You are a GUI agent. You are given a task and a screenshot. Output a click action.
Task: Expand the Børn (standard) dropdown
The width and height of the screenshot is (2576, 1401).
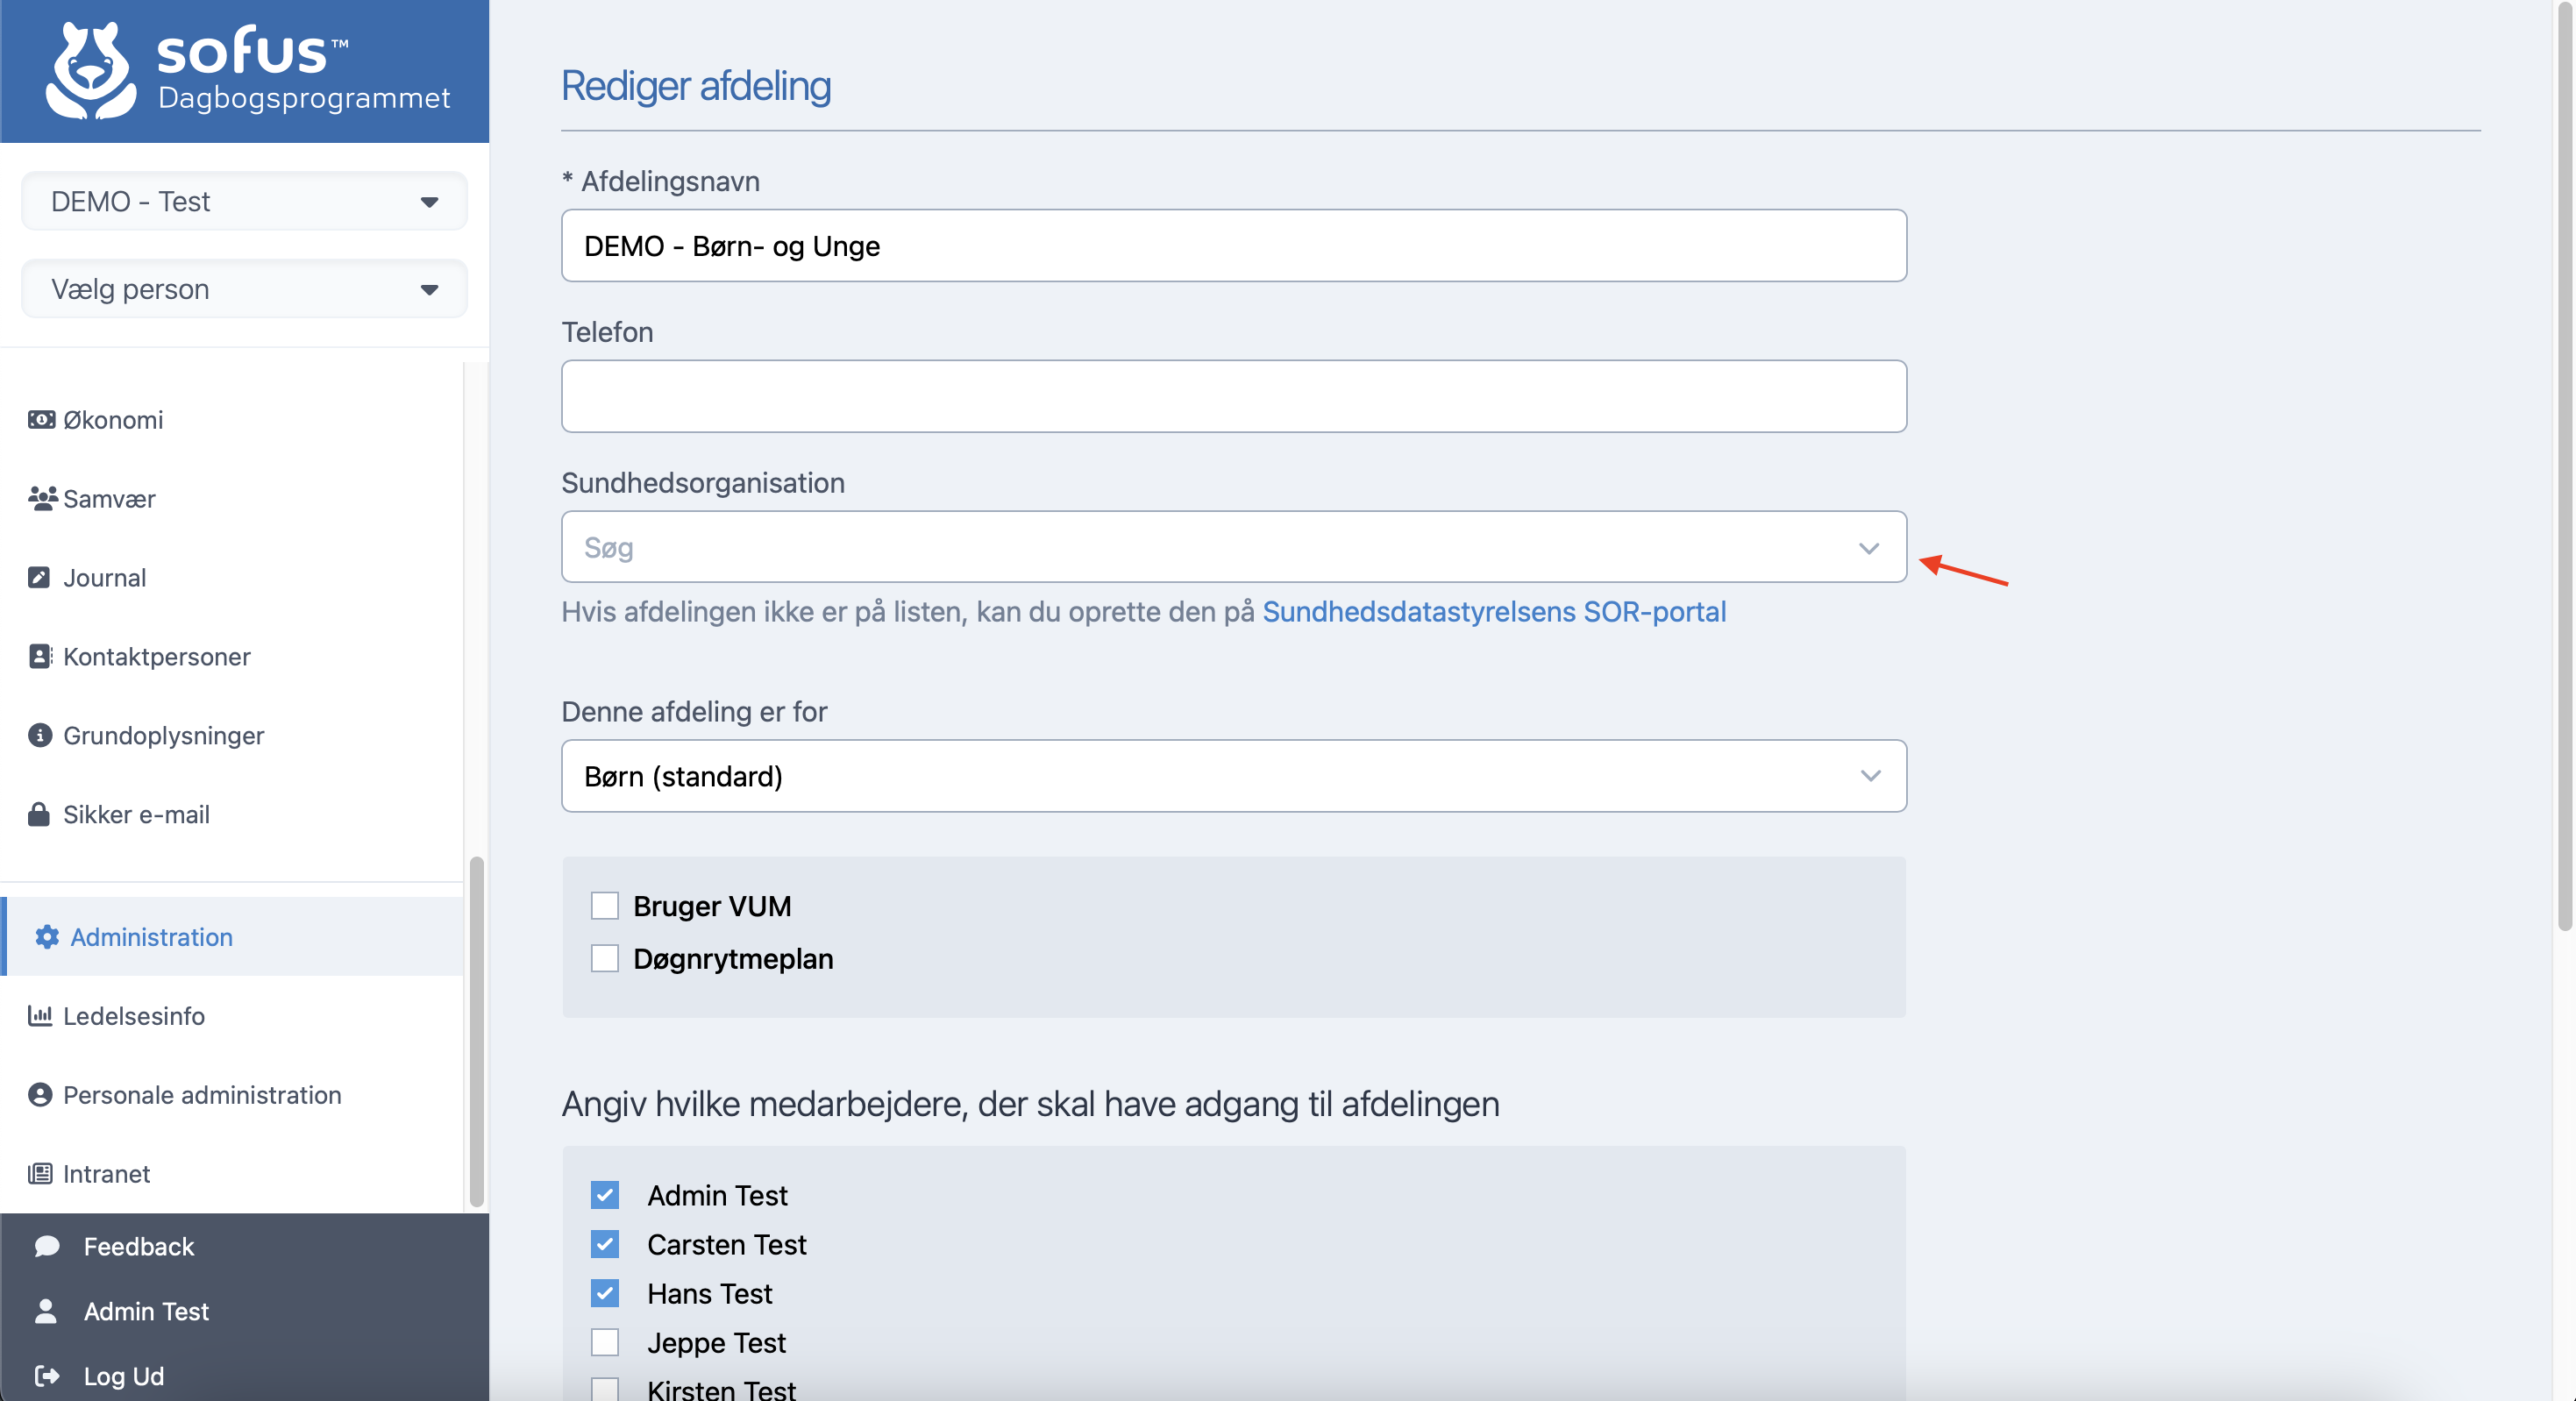pyautogui.click(x=1233, y=776)
